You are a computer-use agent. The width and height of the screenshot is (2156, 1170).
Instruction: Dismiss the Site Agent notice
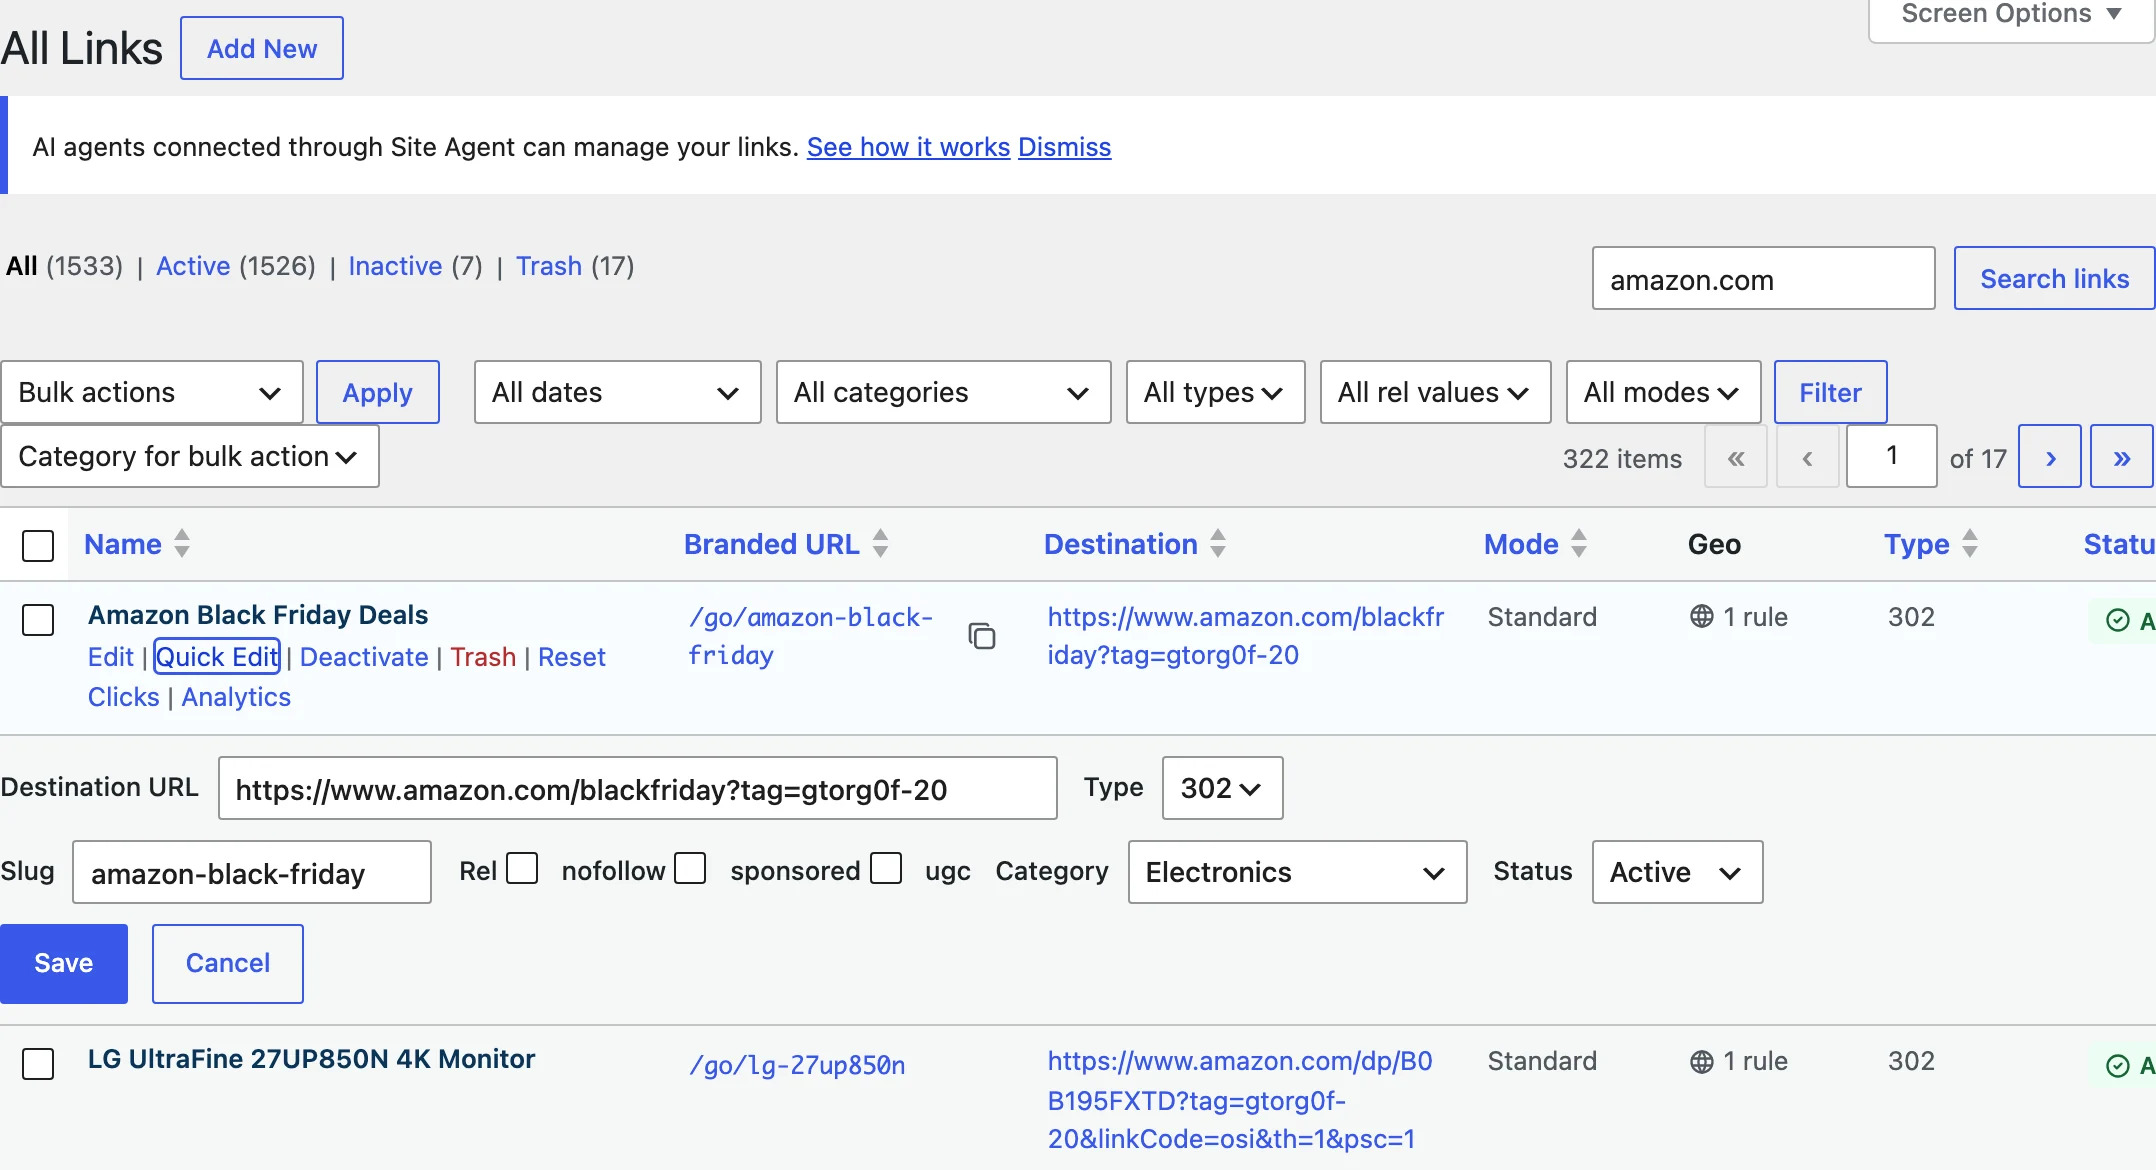click(1064, 147)
